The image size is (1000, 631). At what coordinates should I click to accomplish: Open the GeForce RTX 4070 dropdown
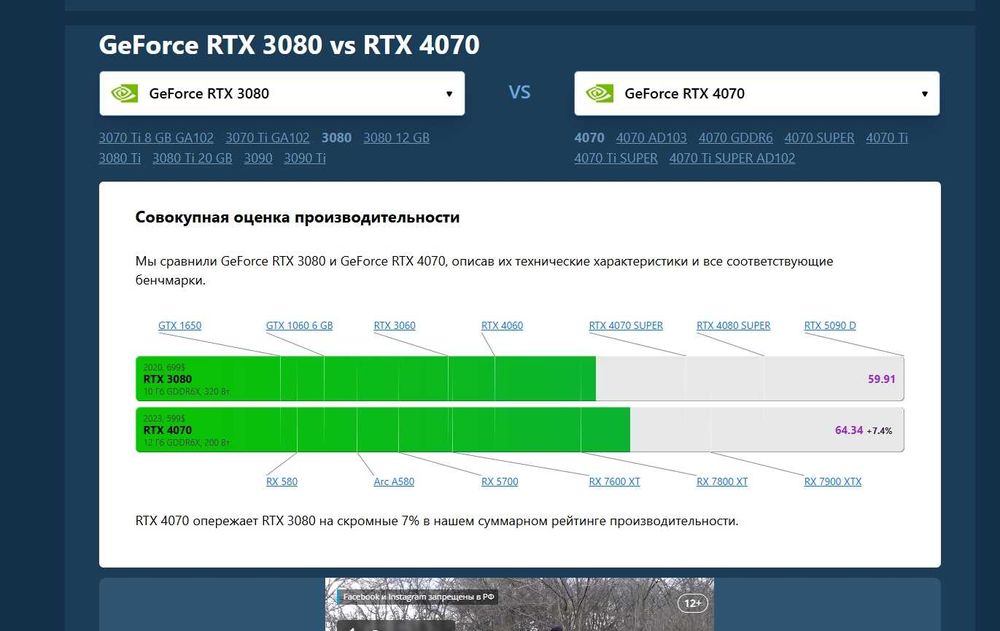point(756,93)
